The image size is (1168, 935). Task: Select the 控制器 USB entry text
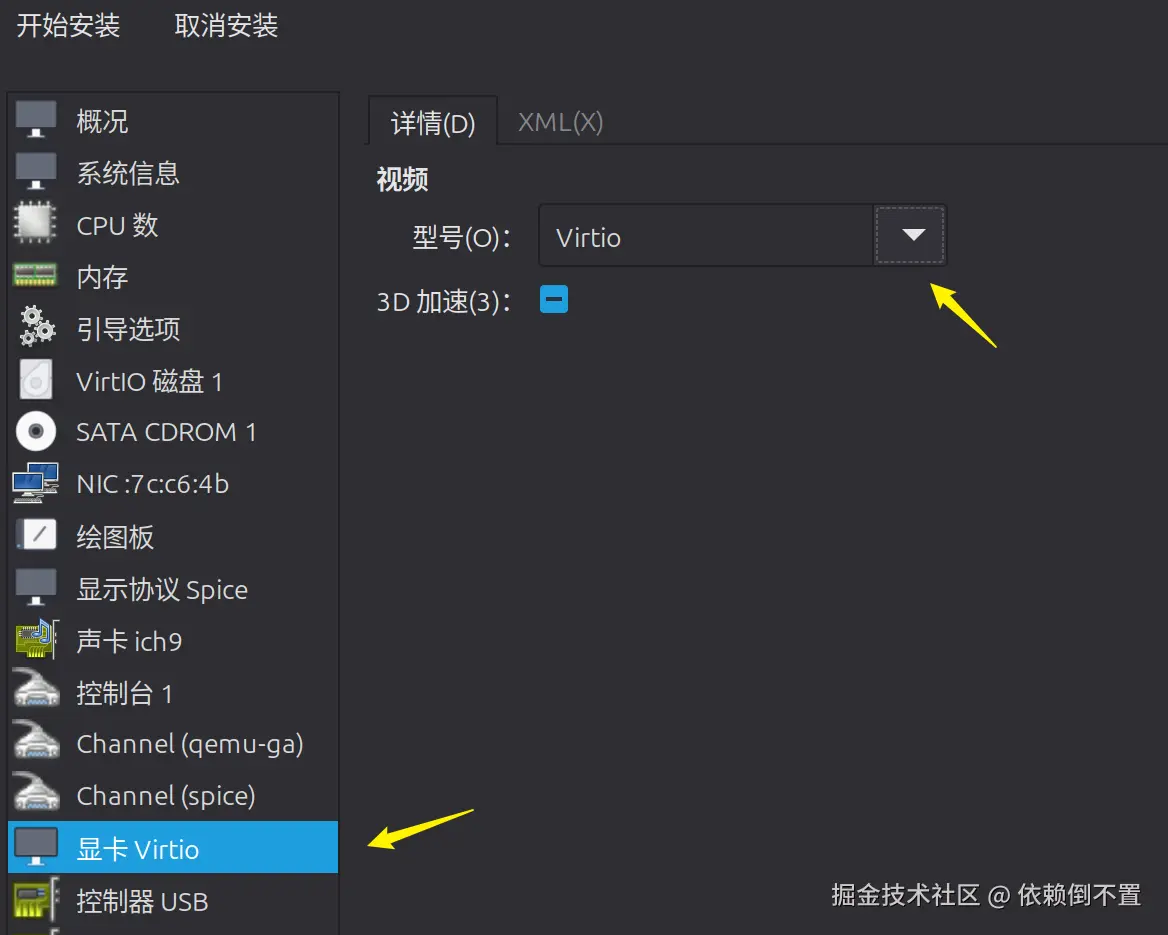[142, 901]
